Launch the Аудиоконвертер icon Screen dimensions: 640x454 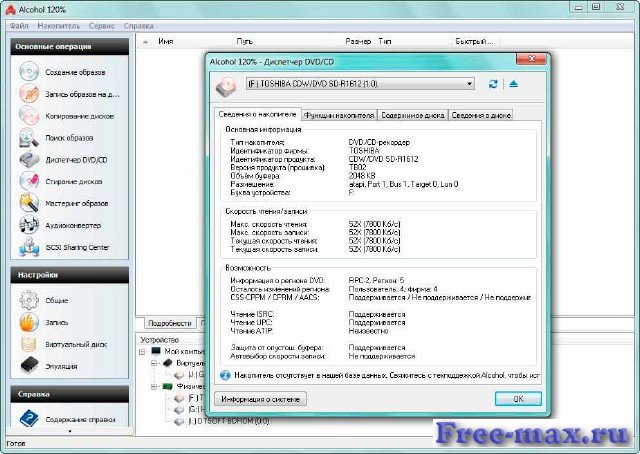[29, 225]
